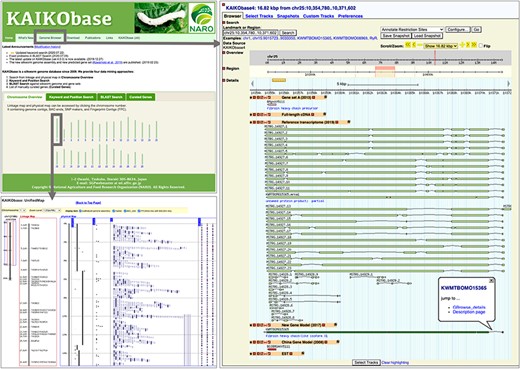This screenshot has width=520, height=369.
Task: Open the Select Tracks tab
Action: pos(259,16)
